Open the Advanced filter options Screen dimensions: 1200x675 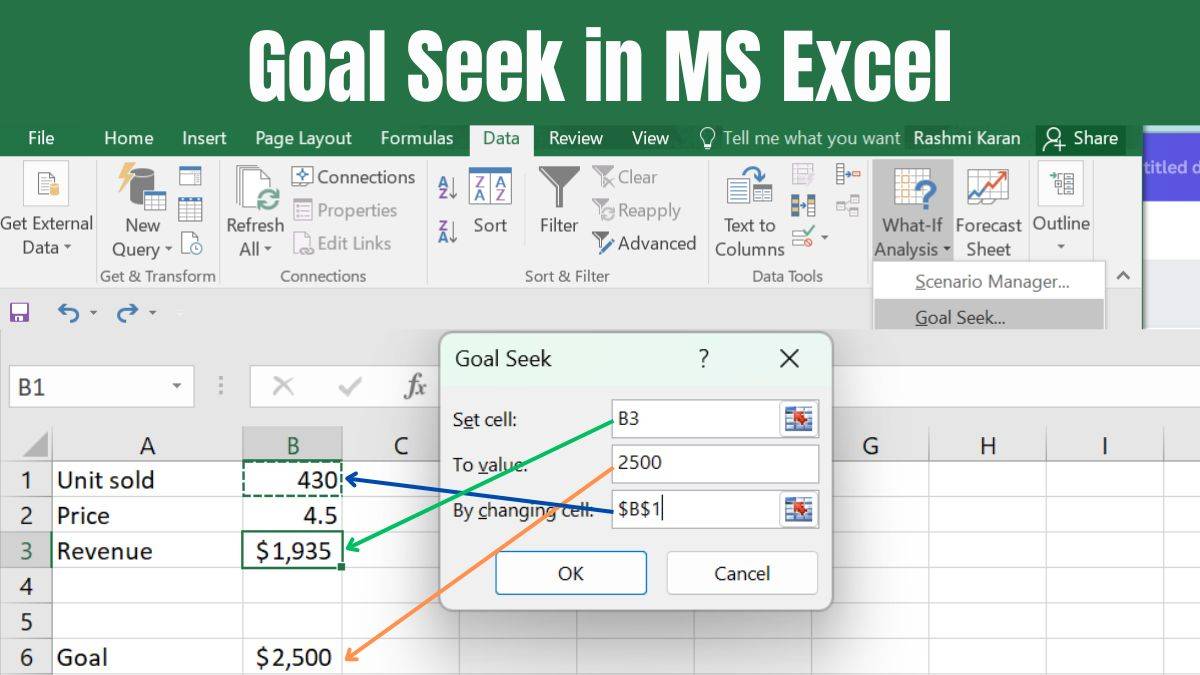coord(644,243)
